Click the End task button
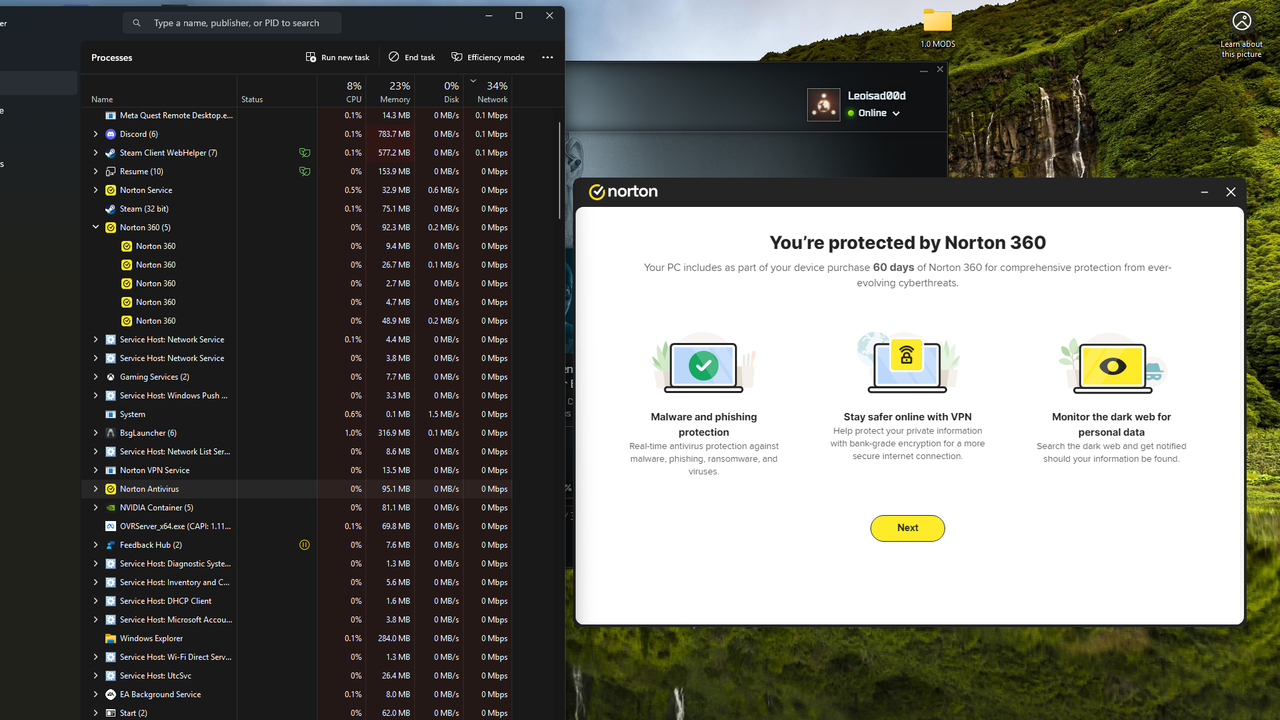This screenshot has height=720, width=1280. tap(412, 57)
